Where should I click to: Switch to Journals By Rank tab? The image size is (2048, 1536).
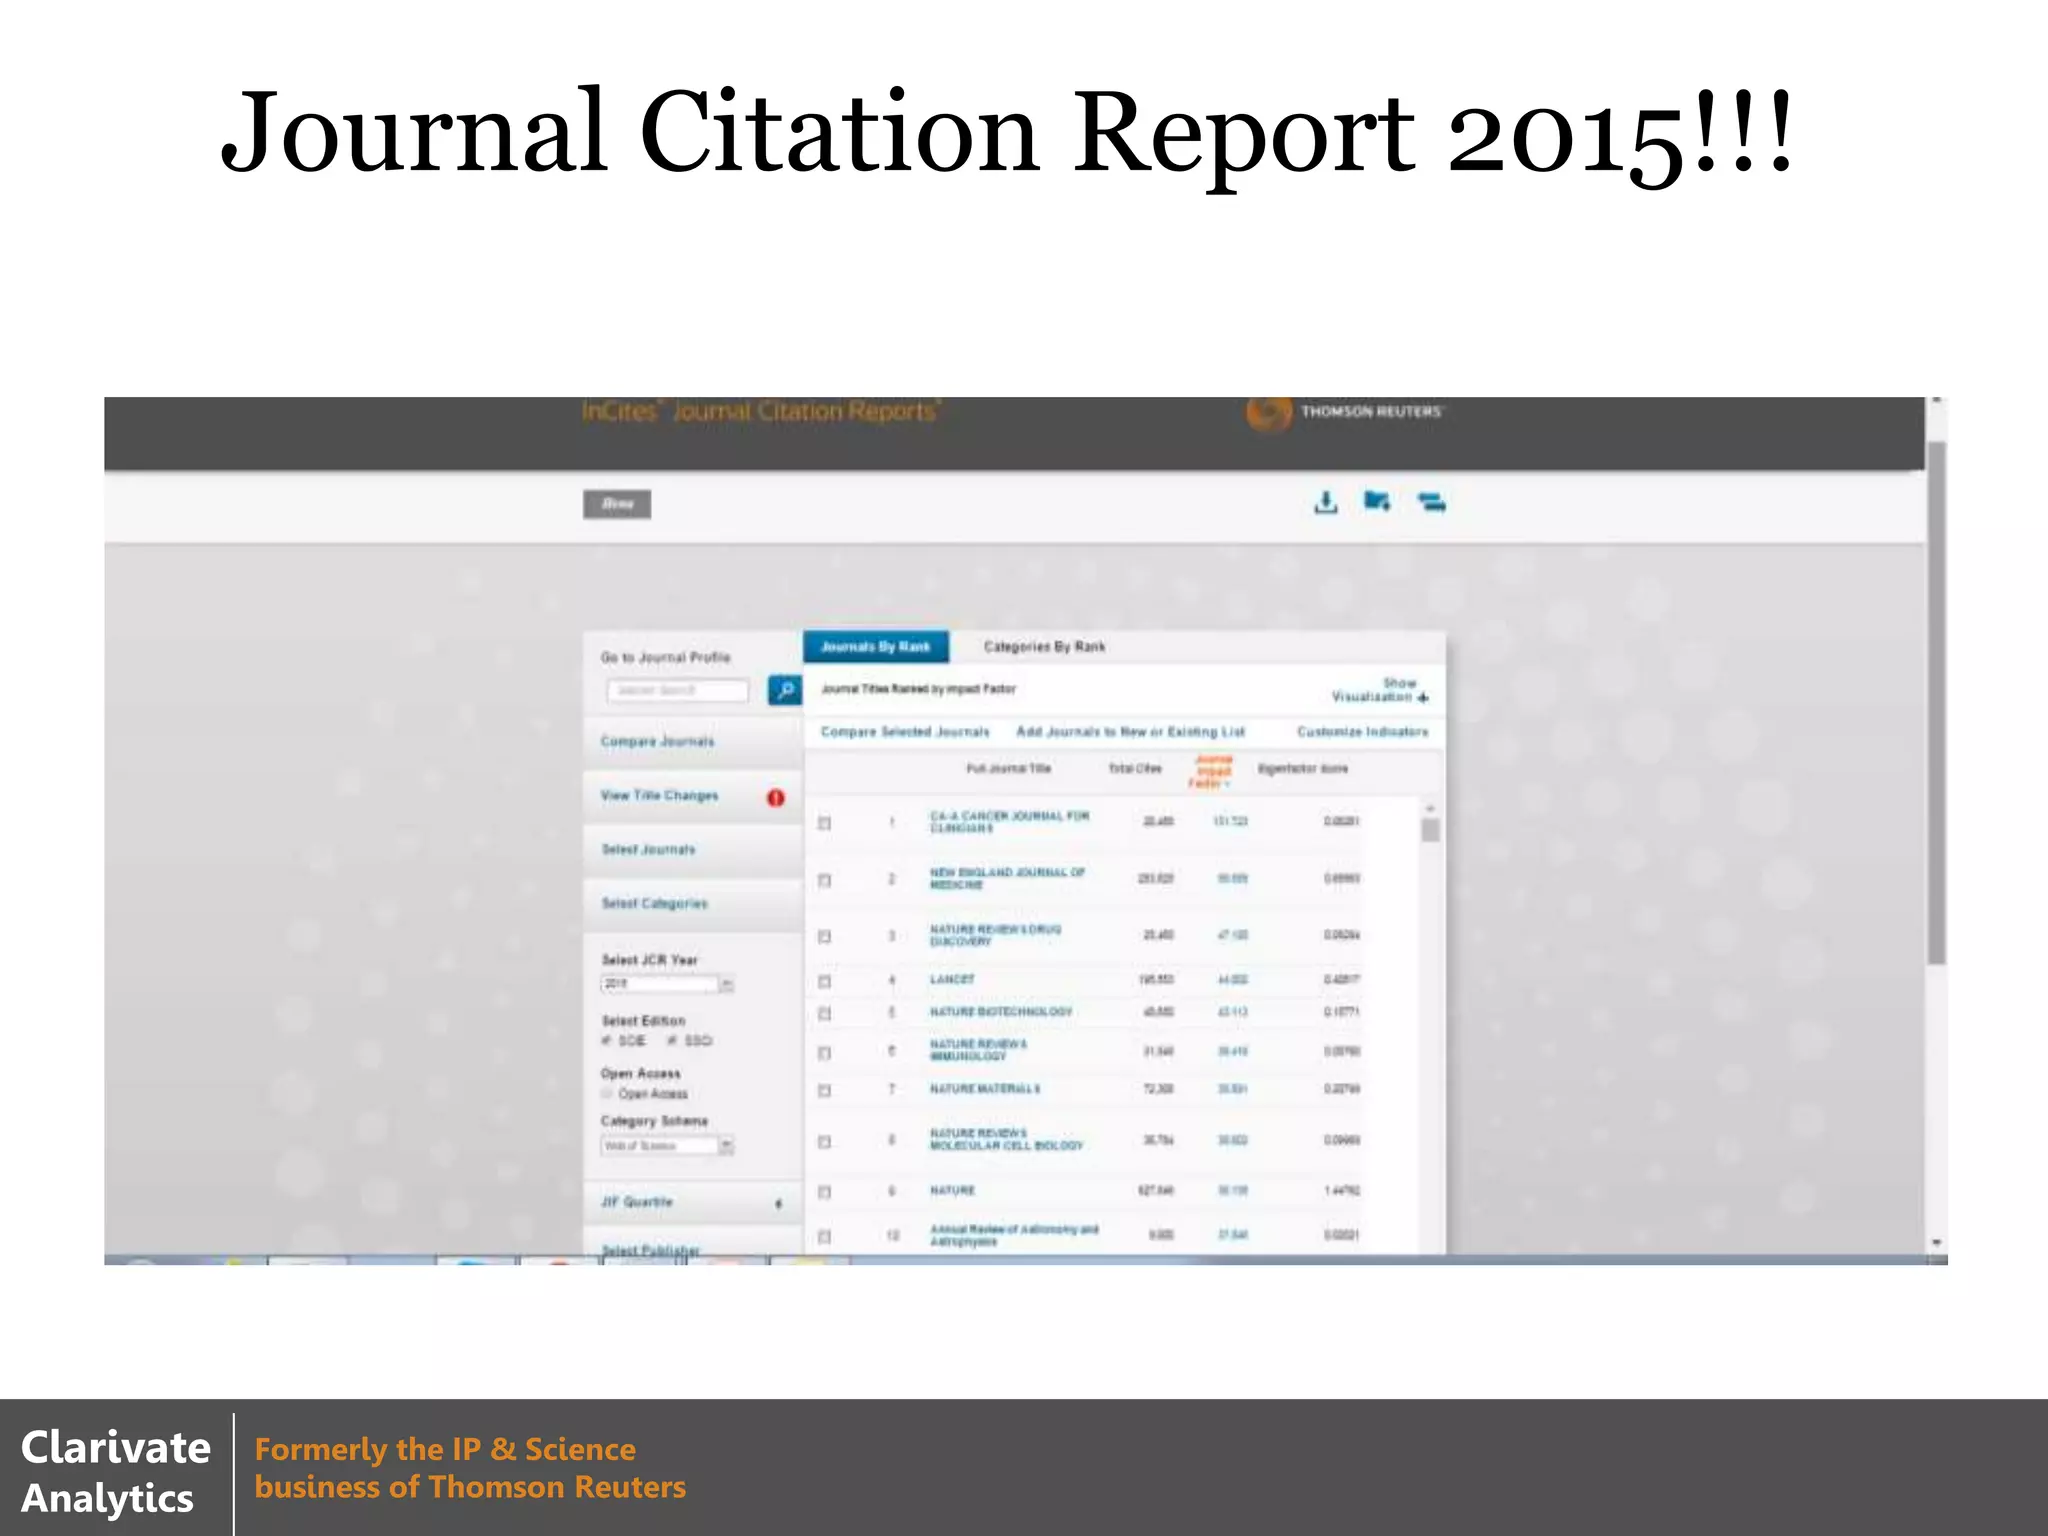875,647
